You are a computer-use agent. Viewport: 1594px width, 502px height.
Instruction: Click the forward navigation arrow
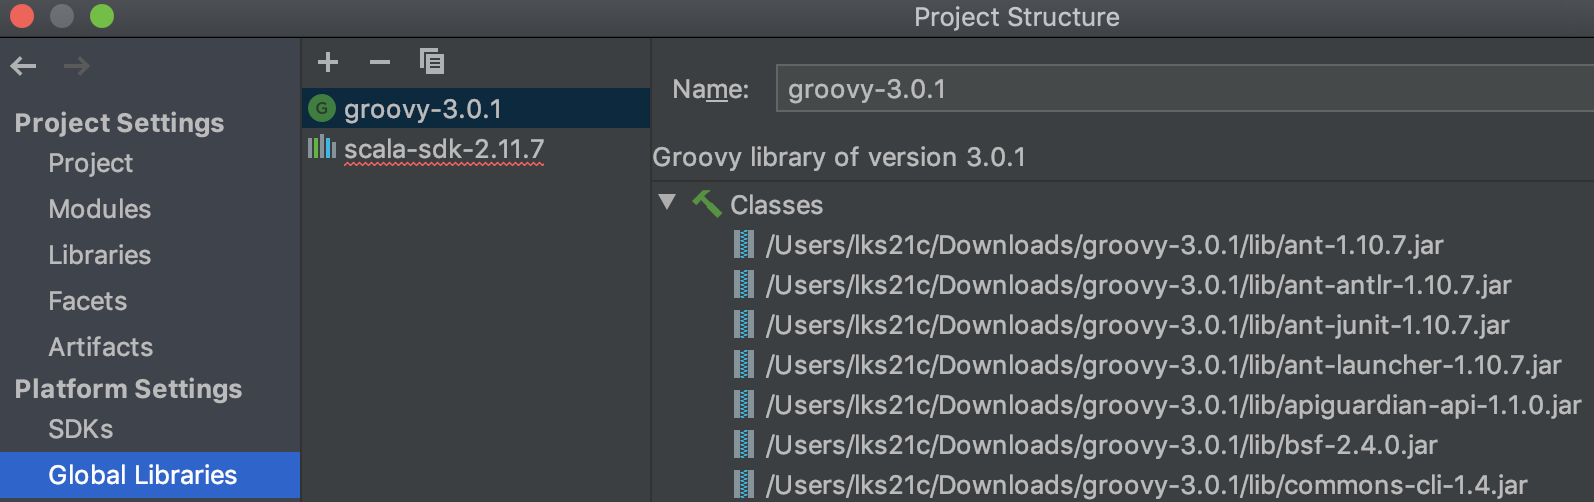pos(76,66)
